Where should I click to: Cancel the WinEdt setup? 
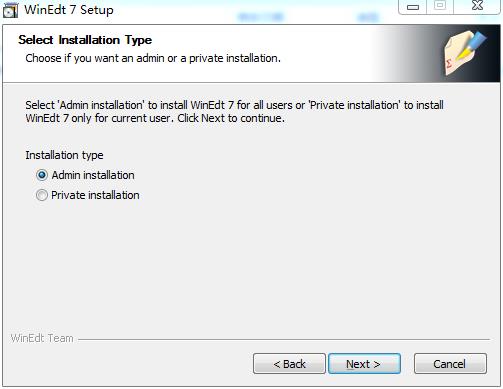pos(450,364)
